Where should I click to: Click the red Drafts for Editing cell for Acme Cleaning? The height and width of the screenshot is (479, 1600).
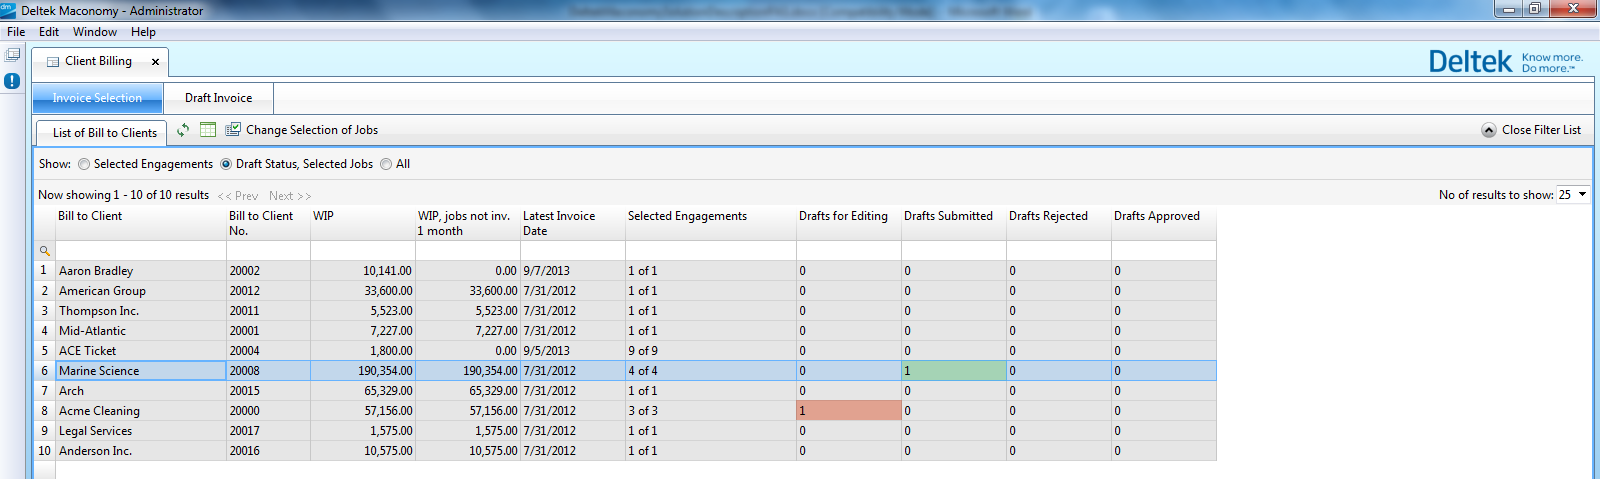[x=849, y=411]
